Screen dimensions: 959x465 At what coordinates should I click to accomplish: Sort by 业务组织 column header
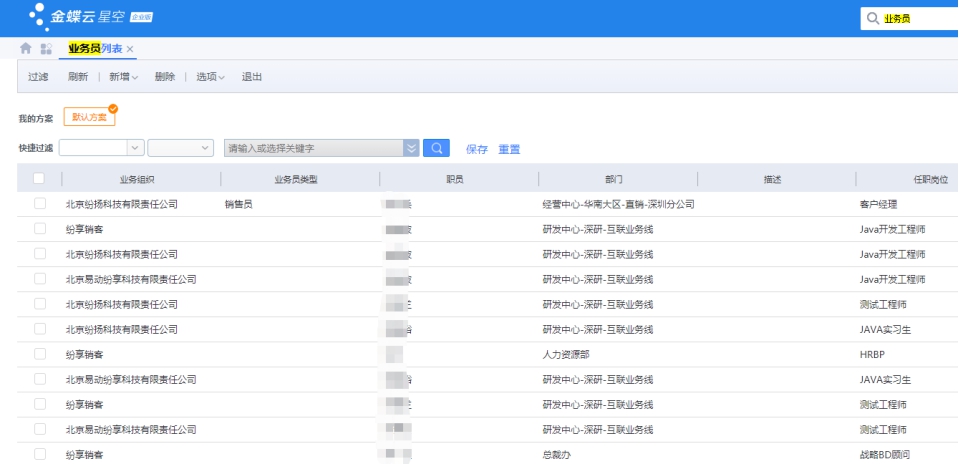pyautogui.click(x=137, y=180)
